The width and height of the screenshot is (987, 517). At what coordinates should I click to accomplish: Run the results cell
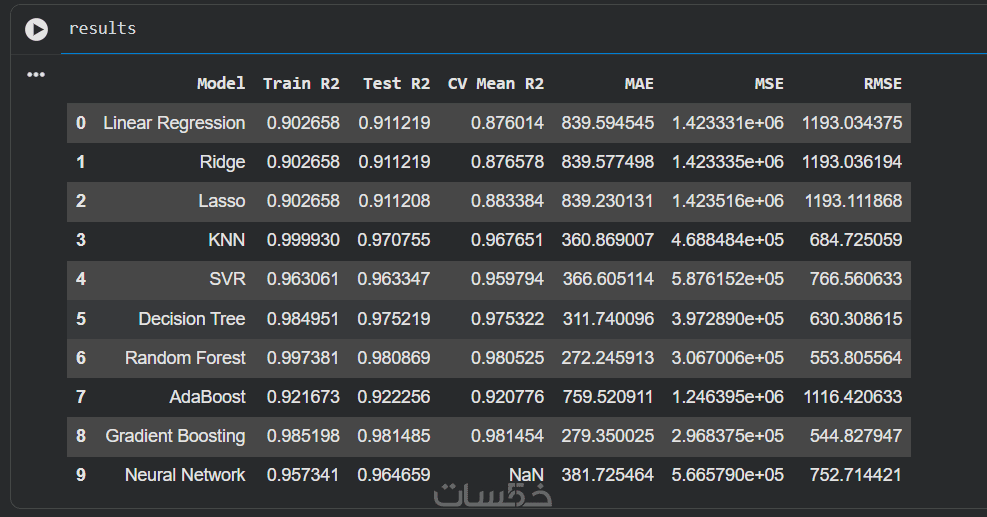point(37,30)
